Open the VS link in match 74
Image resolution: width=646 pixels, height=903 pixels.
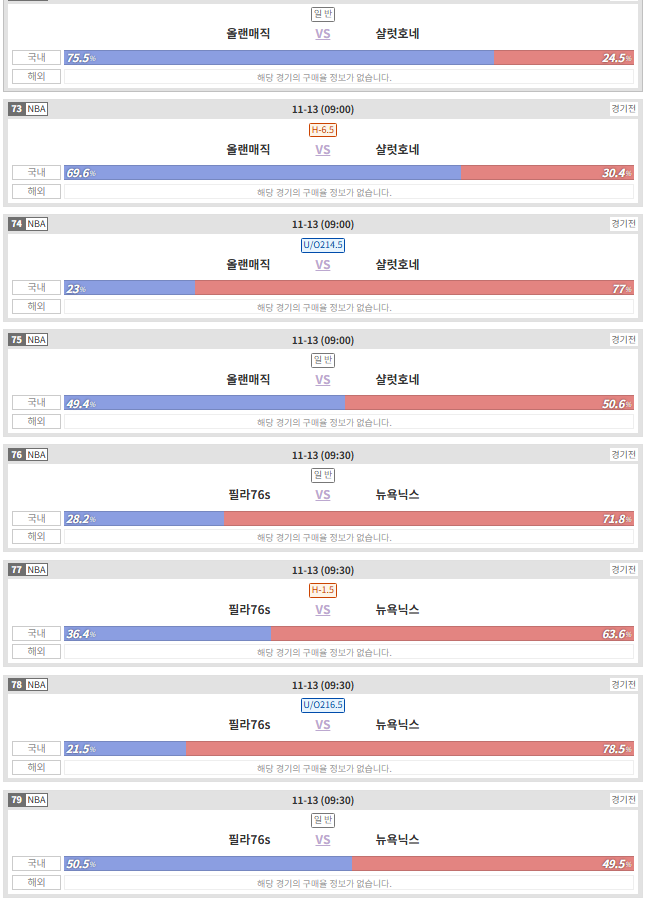click(322, 265)
